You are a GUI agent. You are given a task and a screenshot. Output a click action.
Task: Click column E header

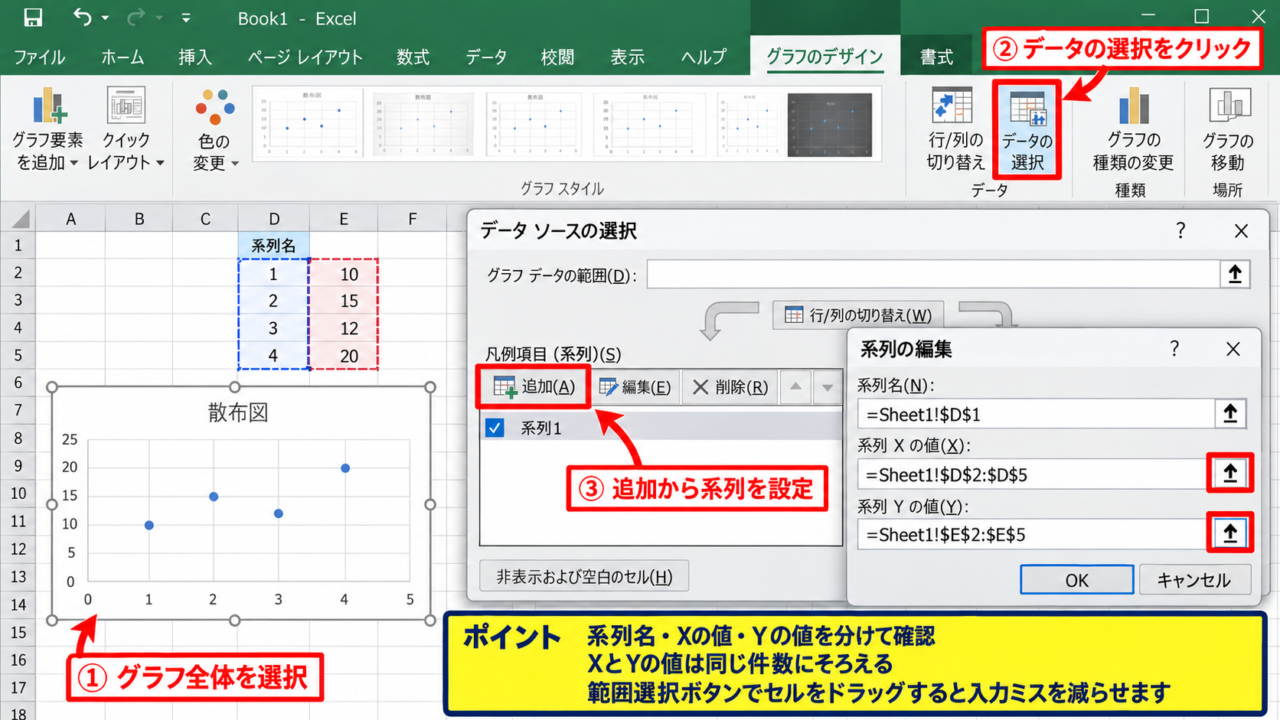[343, 218]
